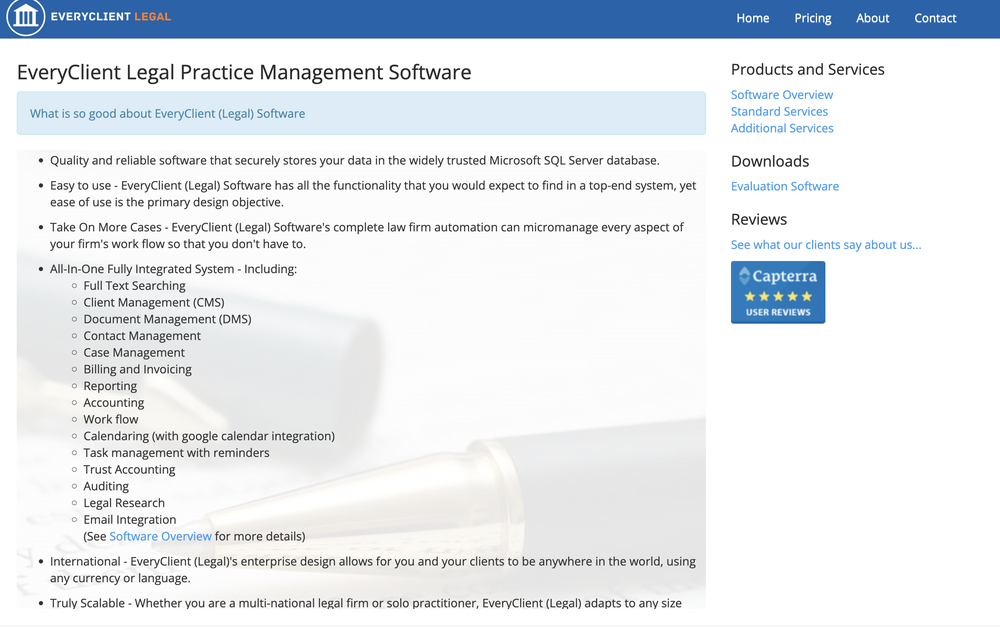This screenshot has width=1000, height=629.
Task: Click the EveryClient Legal building logo icon
Action: (26, 17)
